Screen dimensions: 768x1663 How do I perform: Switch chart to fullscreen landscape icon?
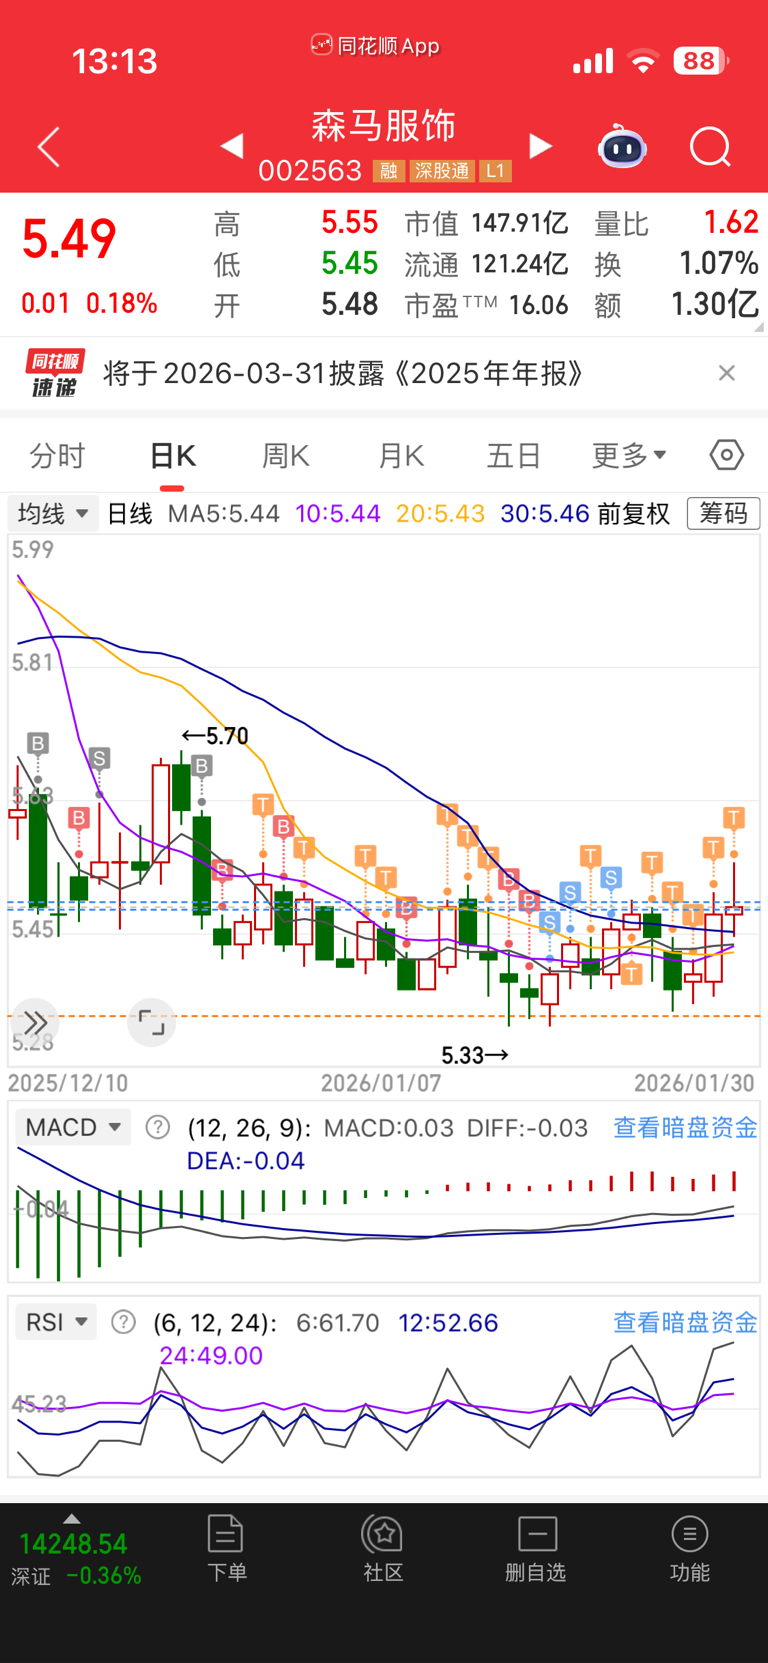[152, 1022]
